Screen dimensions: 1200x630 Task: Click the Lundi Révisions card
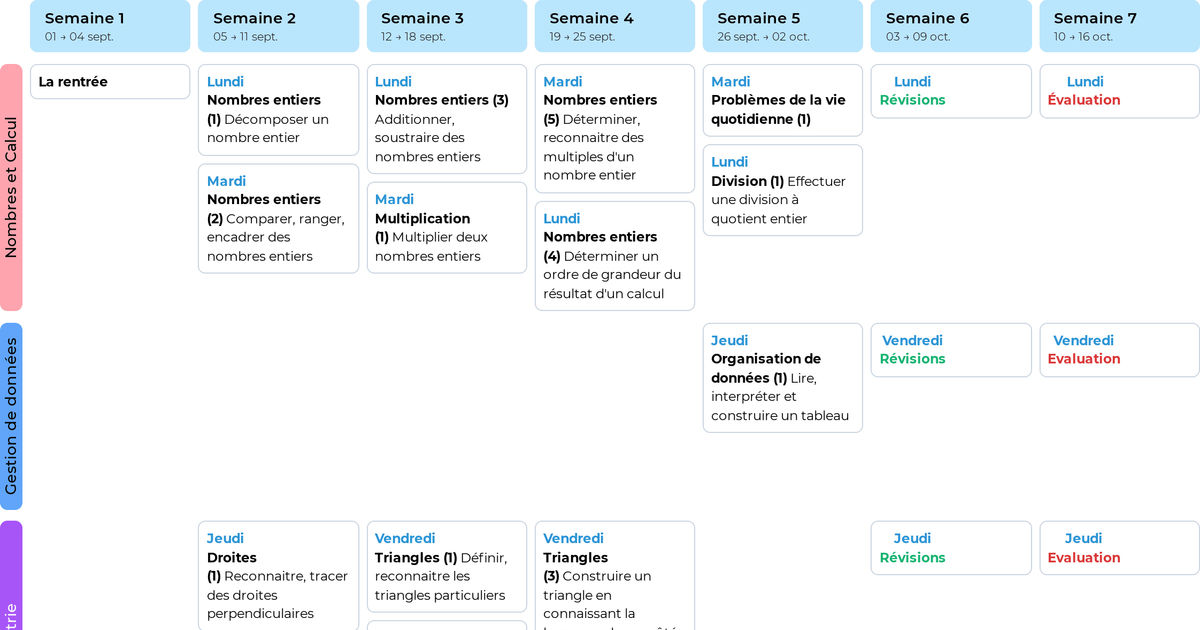click(950, 91)
